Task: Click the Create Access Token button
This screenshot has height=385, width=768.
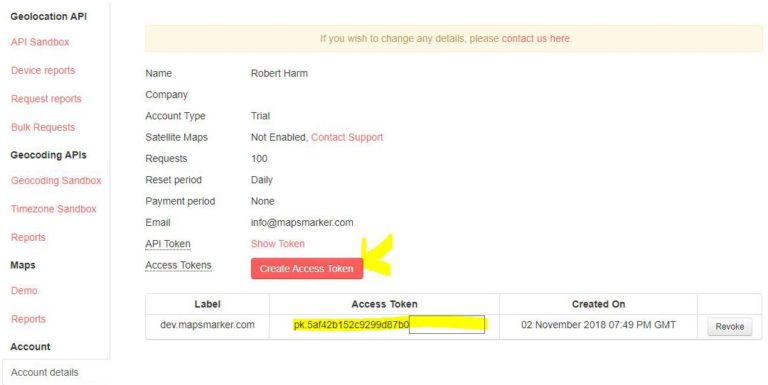Action: (307, 268)
